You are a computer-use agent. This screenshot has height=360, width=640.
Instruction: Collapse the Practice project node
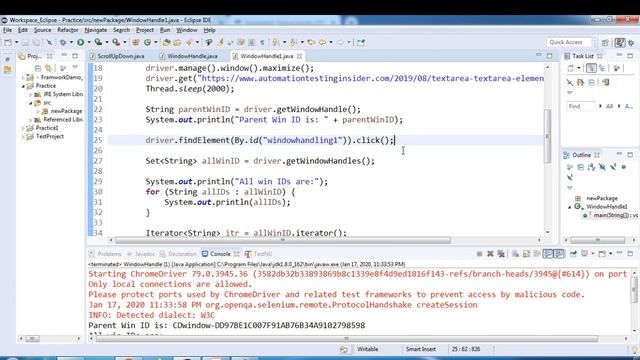coord(23,86)
